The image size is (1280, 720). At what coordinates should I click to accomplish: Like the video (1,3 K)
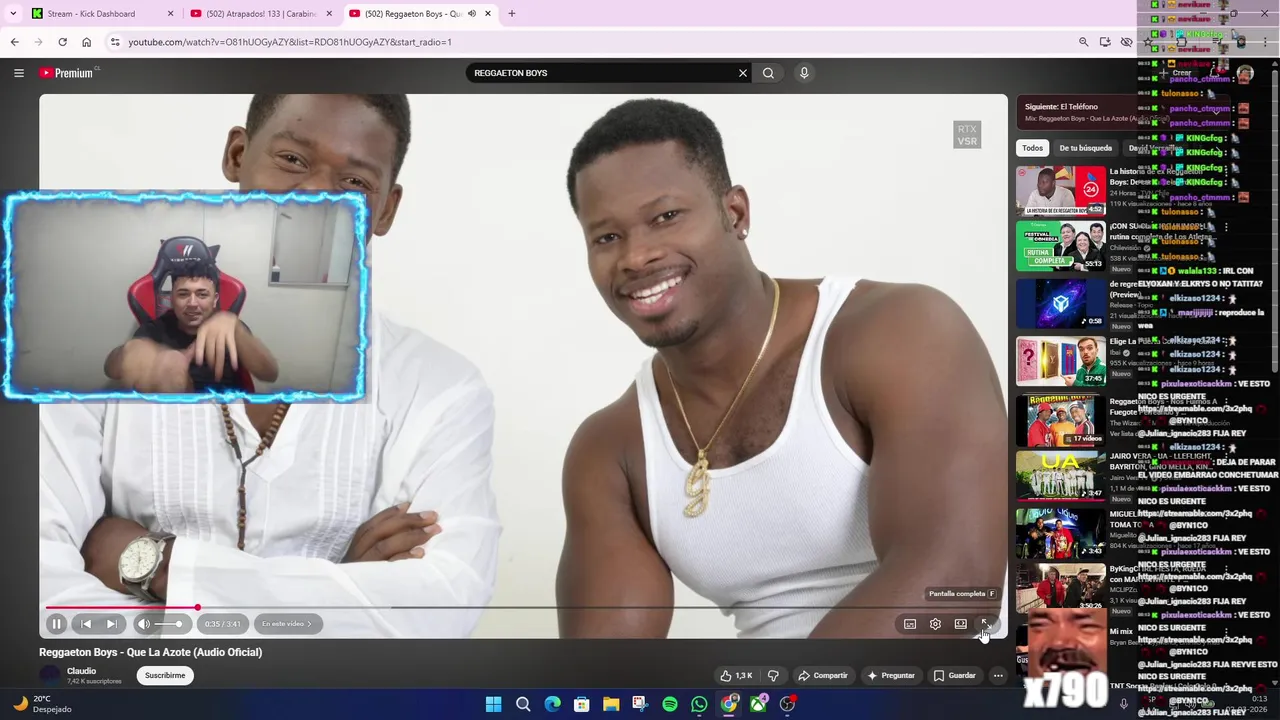click(x=737, y=676)
